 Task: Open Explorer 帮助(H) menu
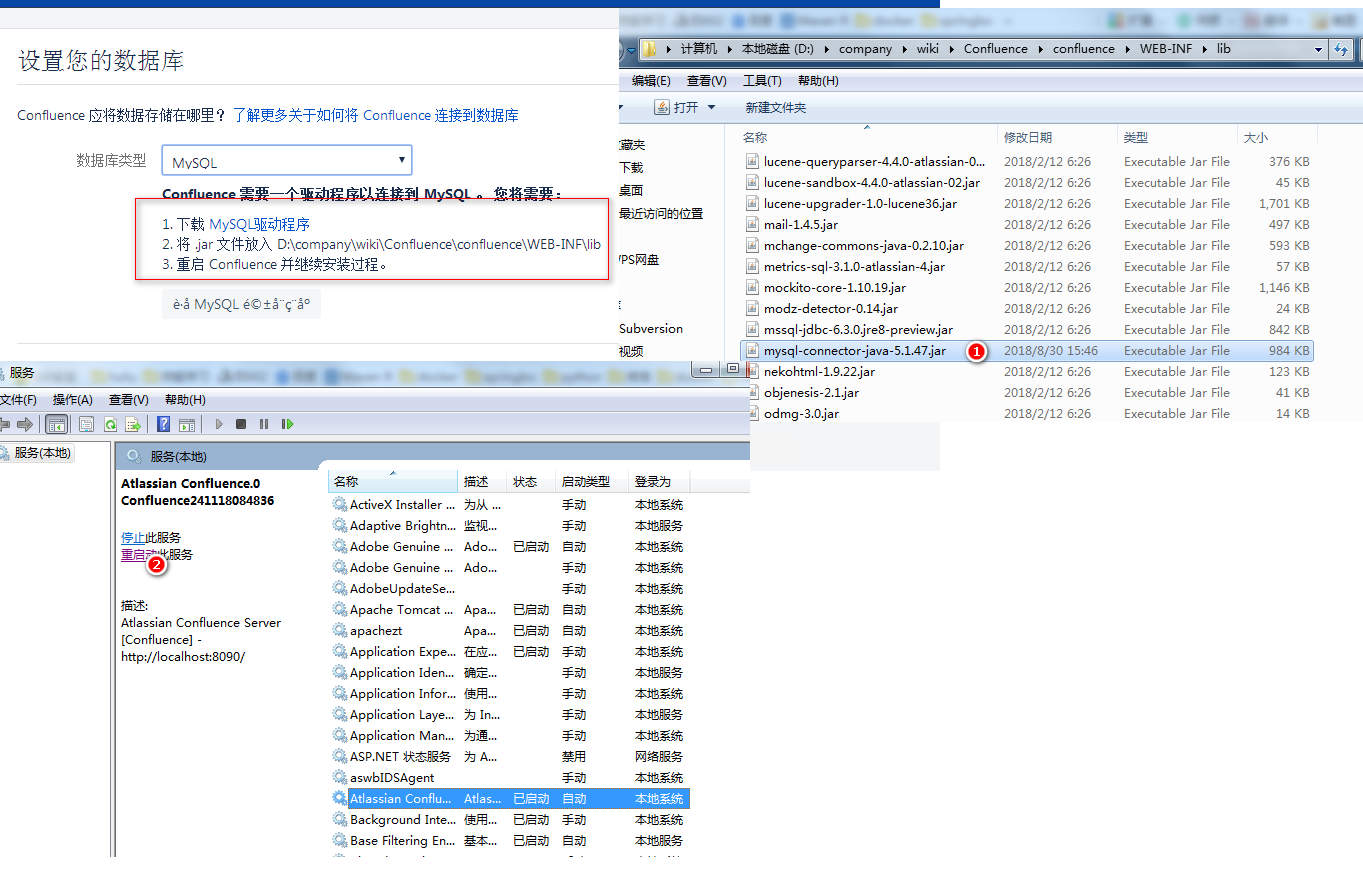pos(818,81)
